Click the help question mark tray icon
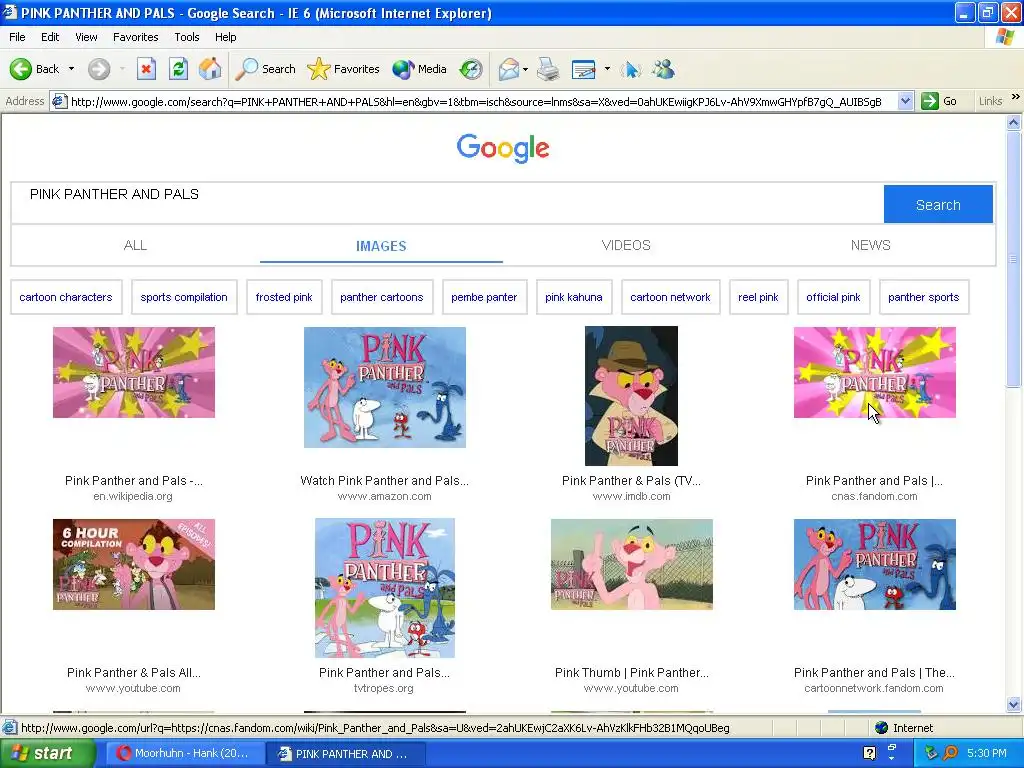This screenshot has width=1024, height=768. pyautogui.click(x=869, y=753)
